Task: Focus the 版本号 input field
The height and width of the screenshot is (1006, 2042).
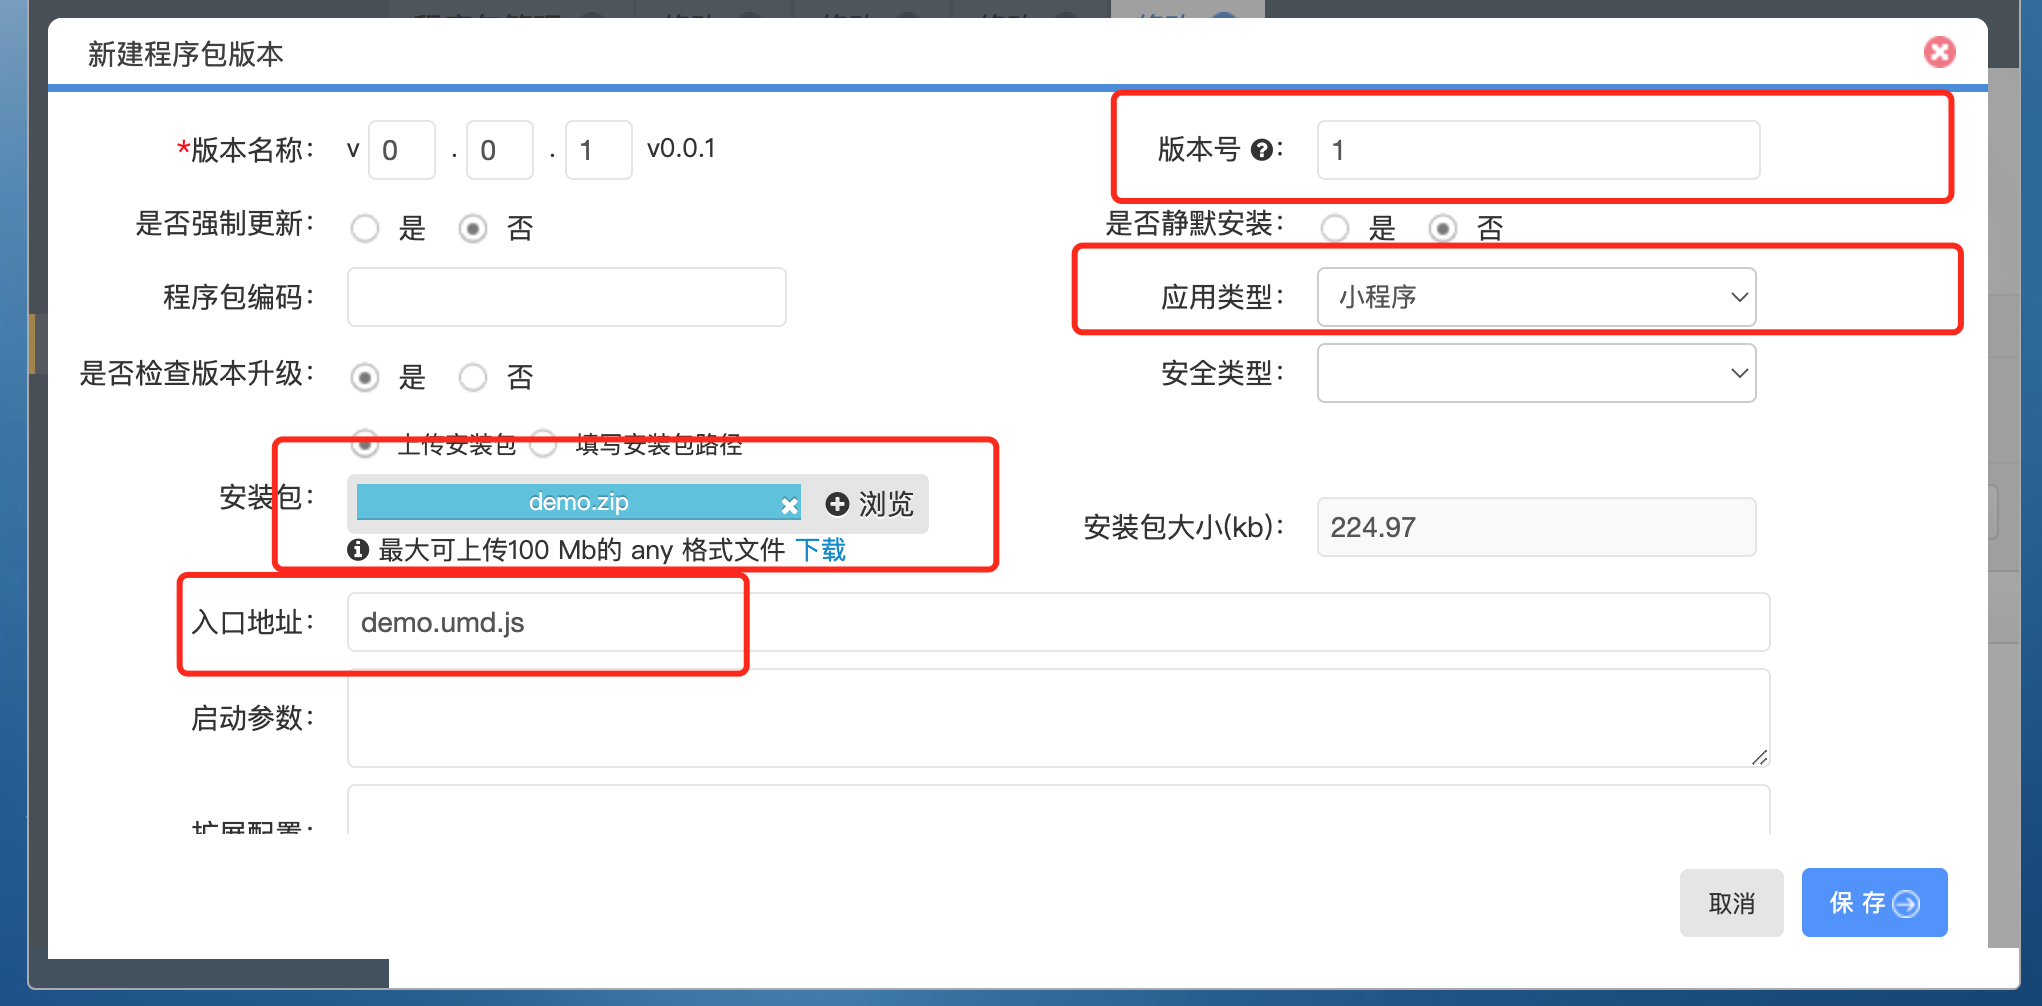Action: (1537, 150)
